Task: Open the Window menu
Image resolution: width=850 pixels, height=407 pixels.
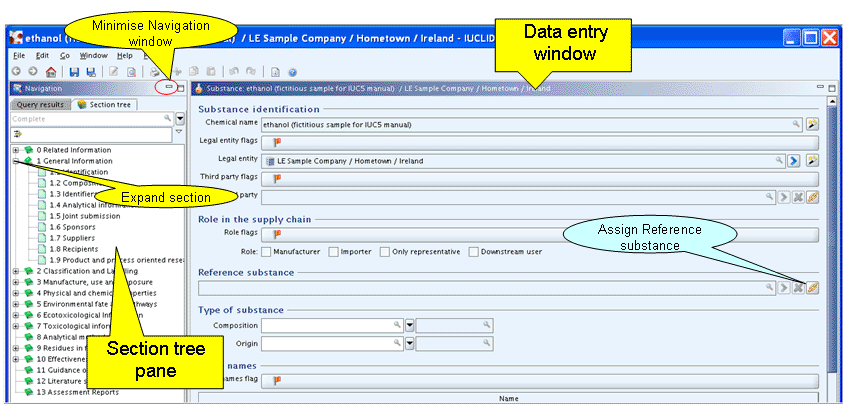Action: click(x=94, y=56)
